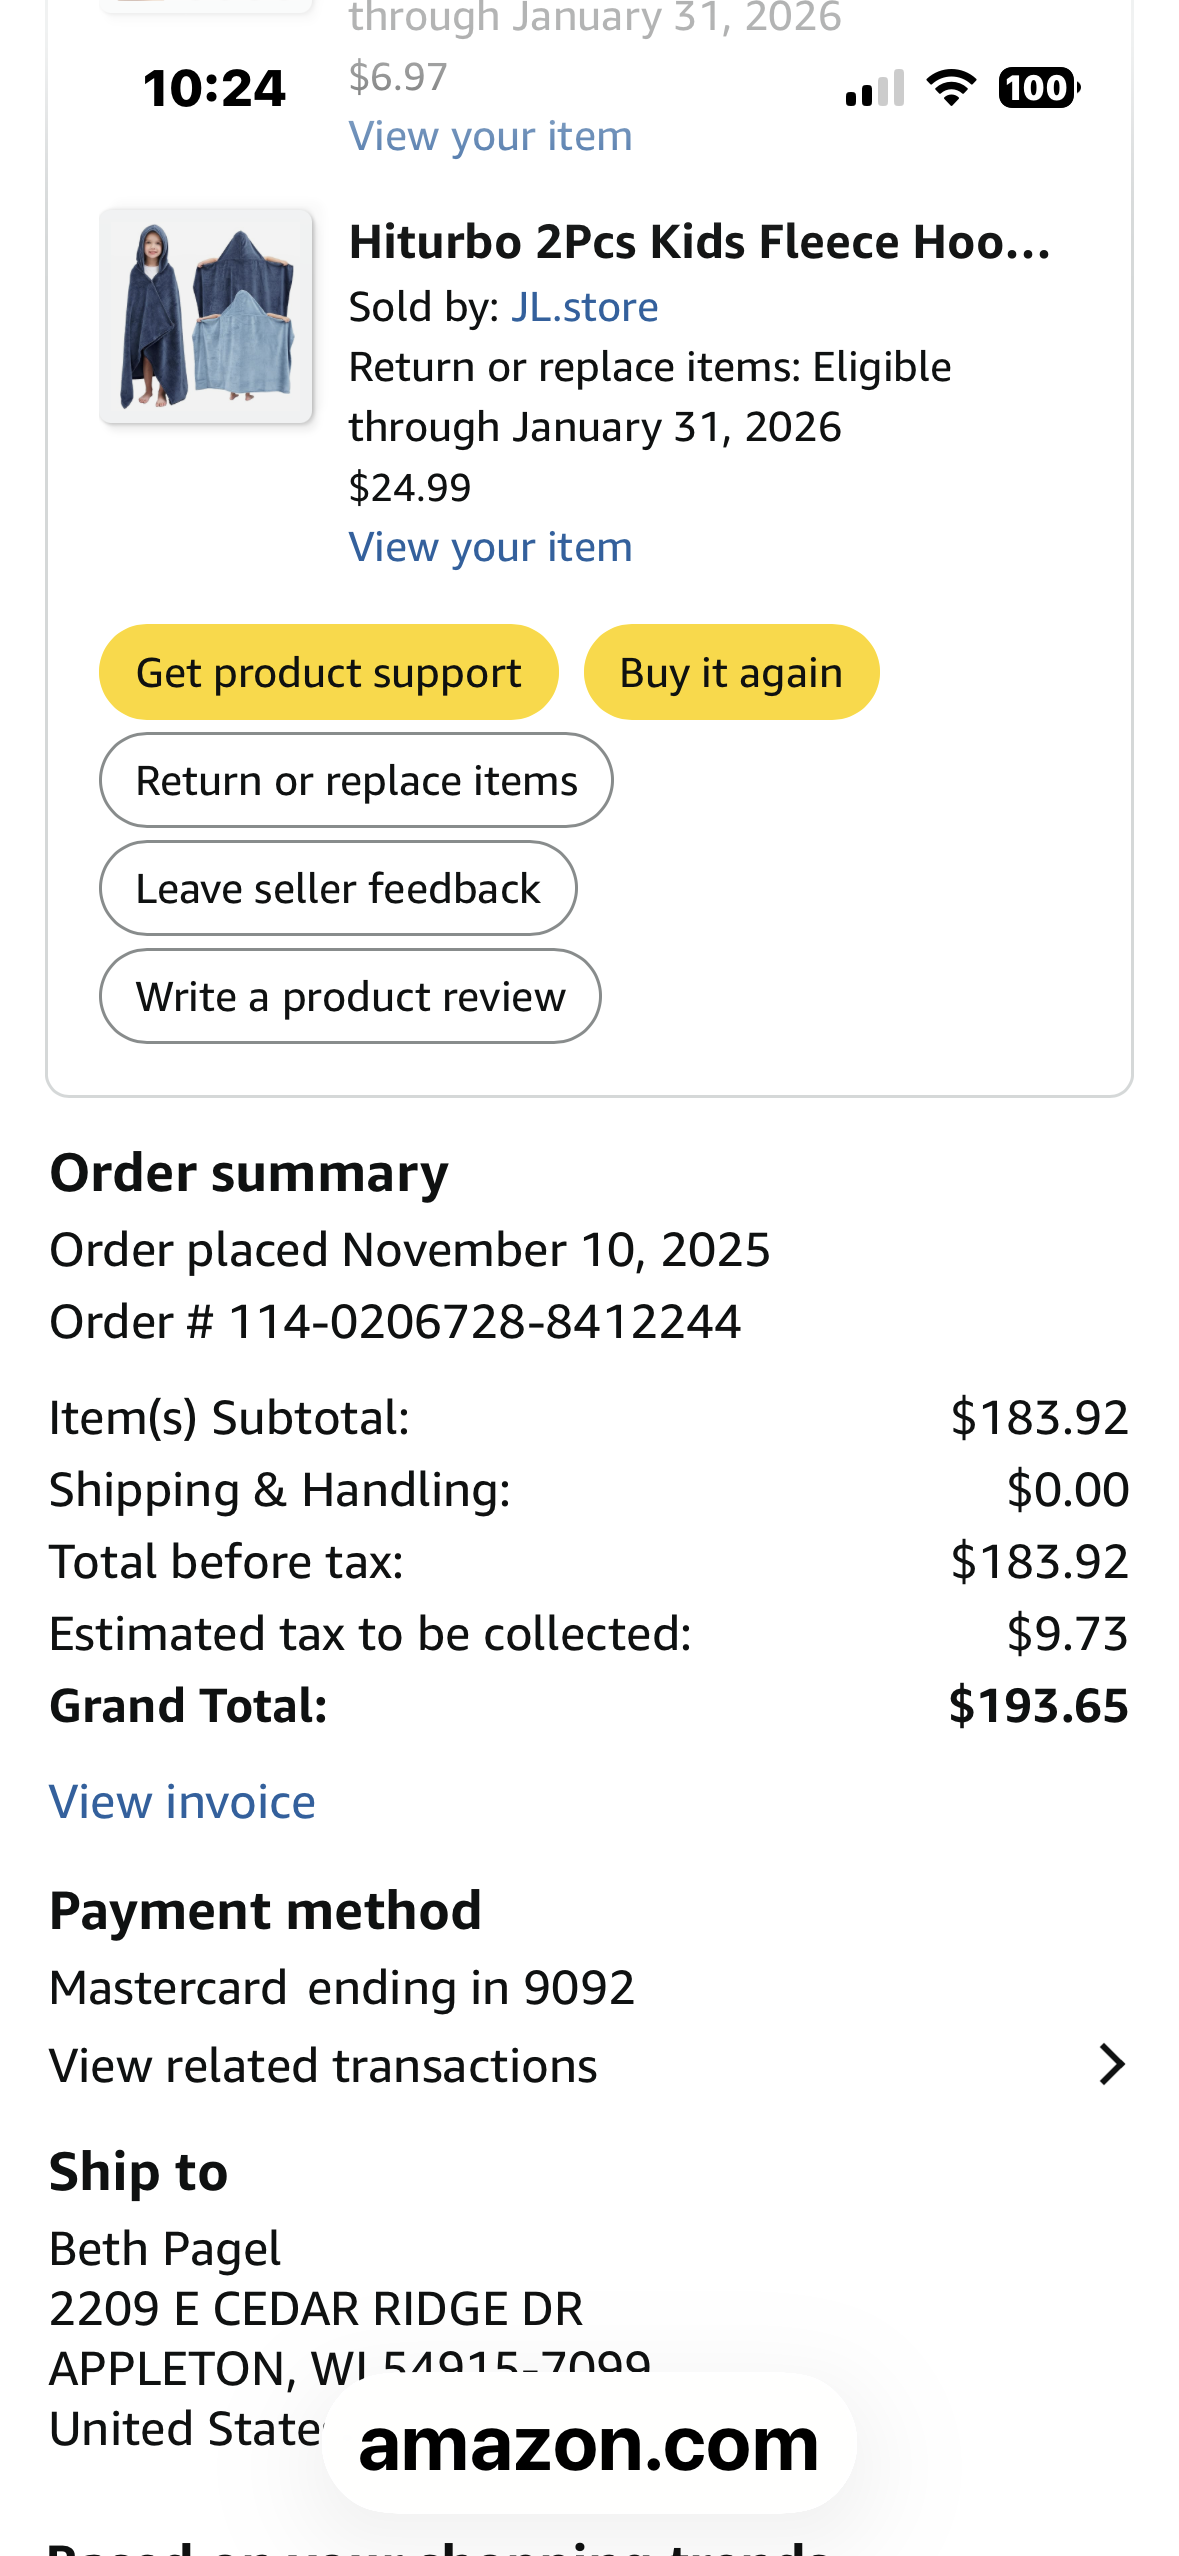Open the JL.store seller link

coord(585,307)
